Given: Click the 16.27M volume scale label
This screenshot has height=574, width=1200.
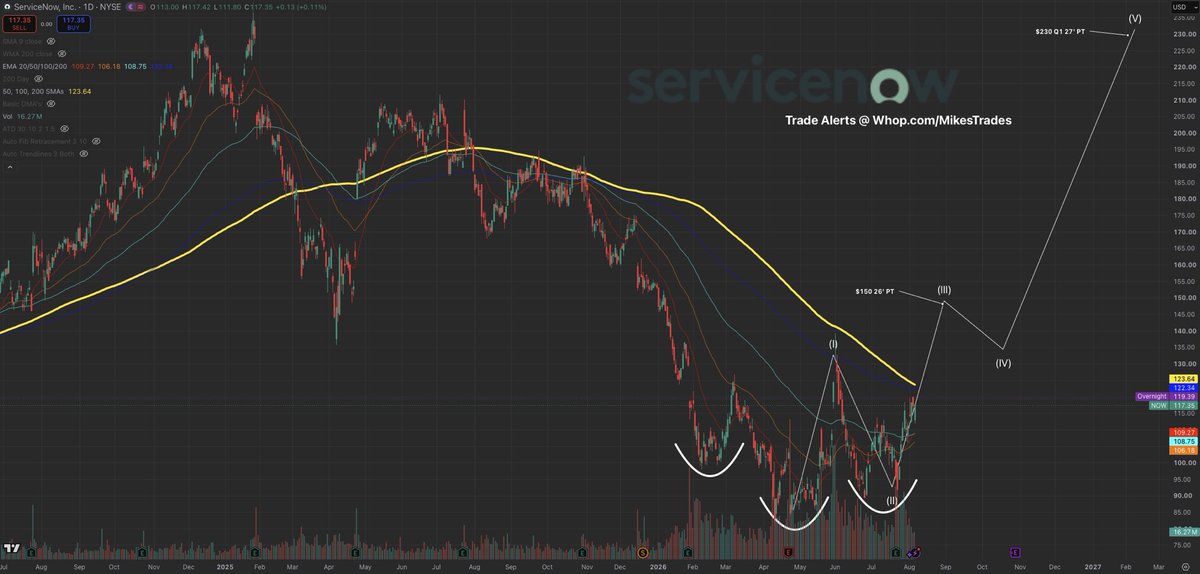Looking at the screenshot, I should coord(1184,531).
